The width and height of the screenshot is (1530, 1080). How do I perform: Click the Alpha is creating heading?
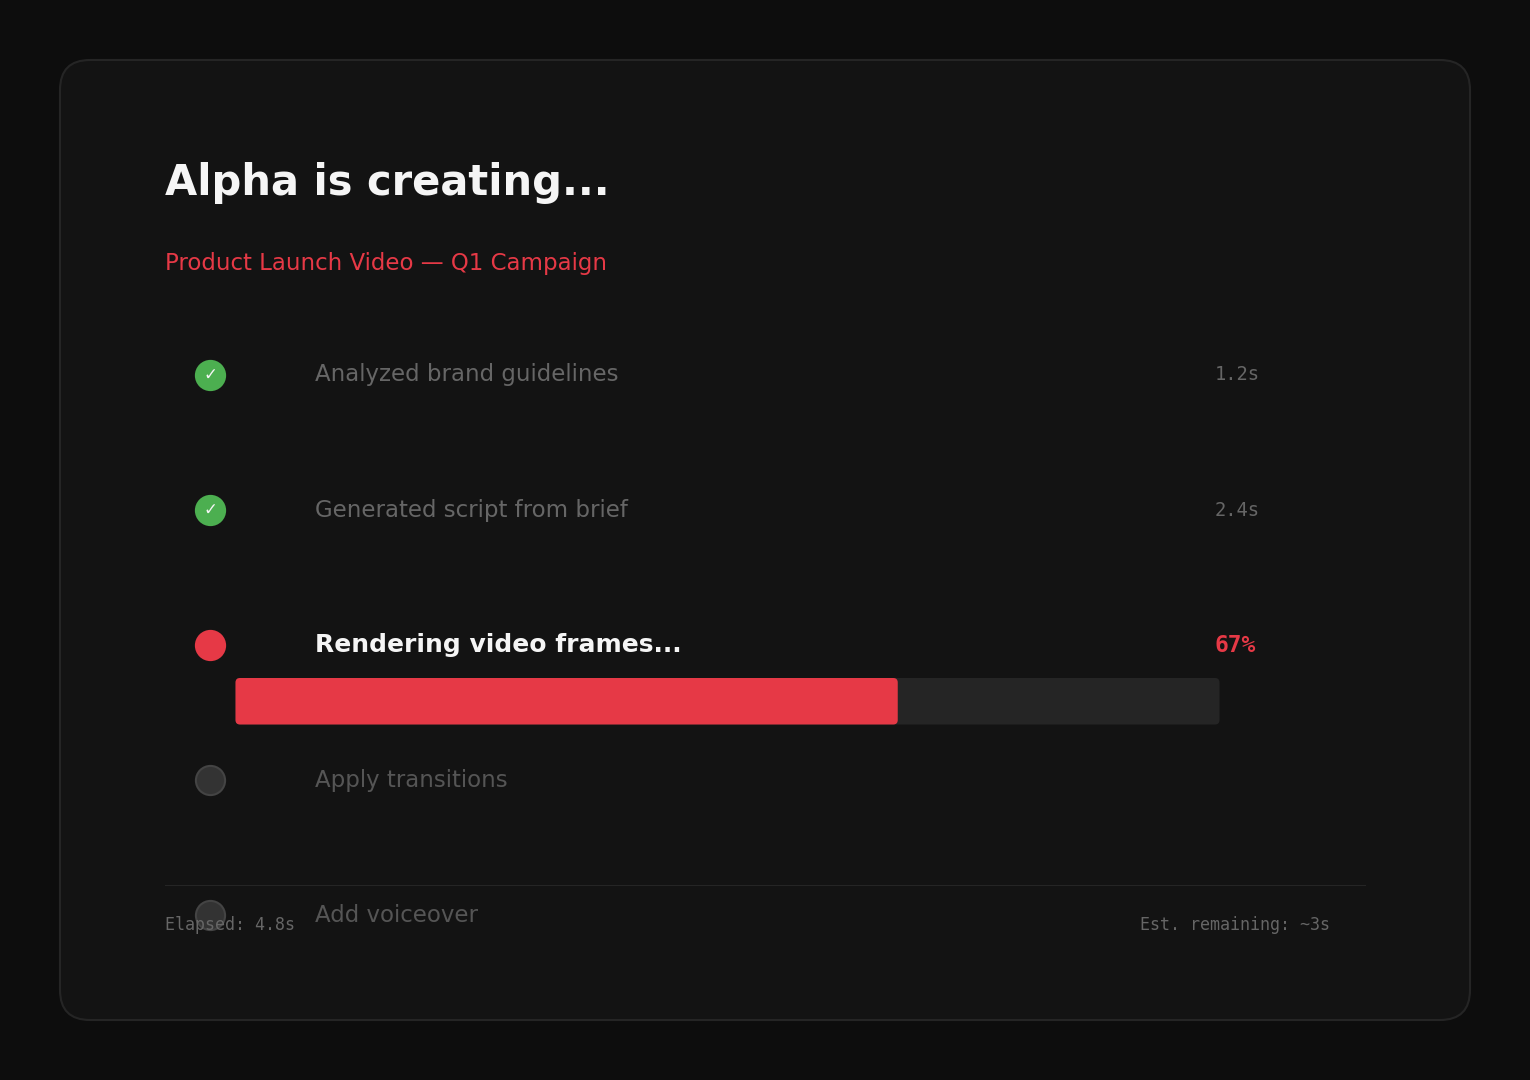[387, 181]
